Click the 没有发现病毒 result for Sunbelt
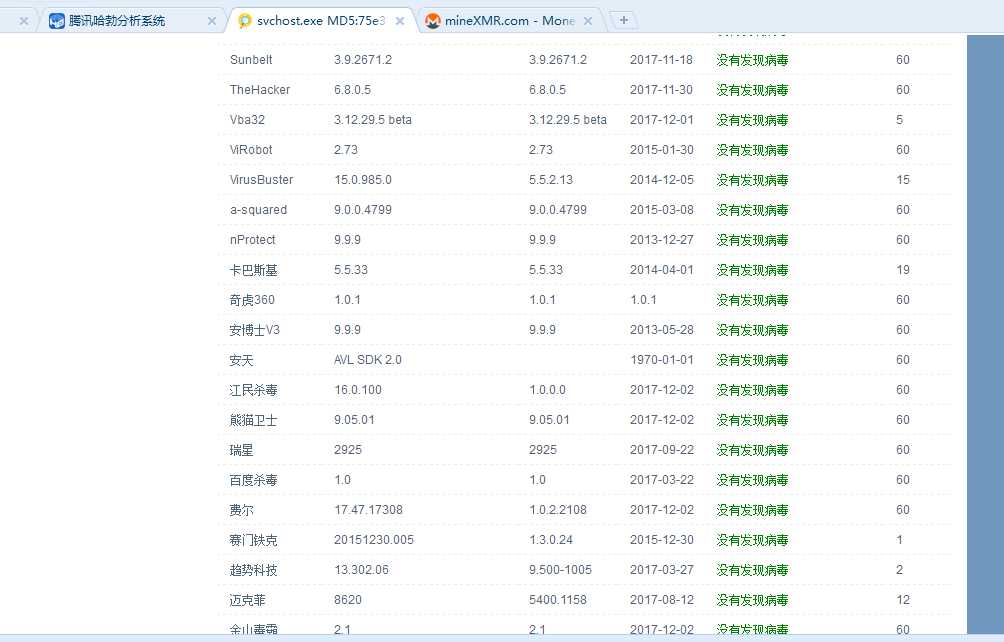The width and height of the screenshot is (1004, 642). click(752, 60)
